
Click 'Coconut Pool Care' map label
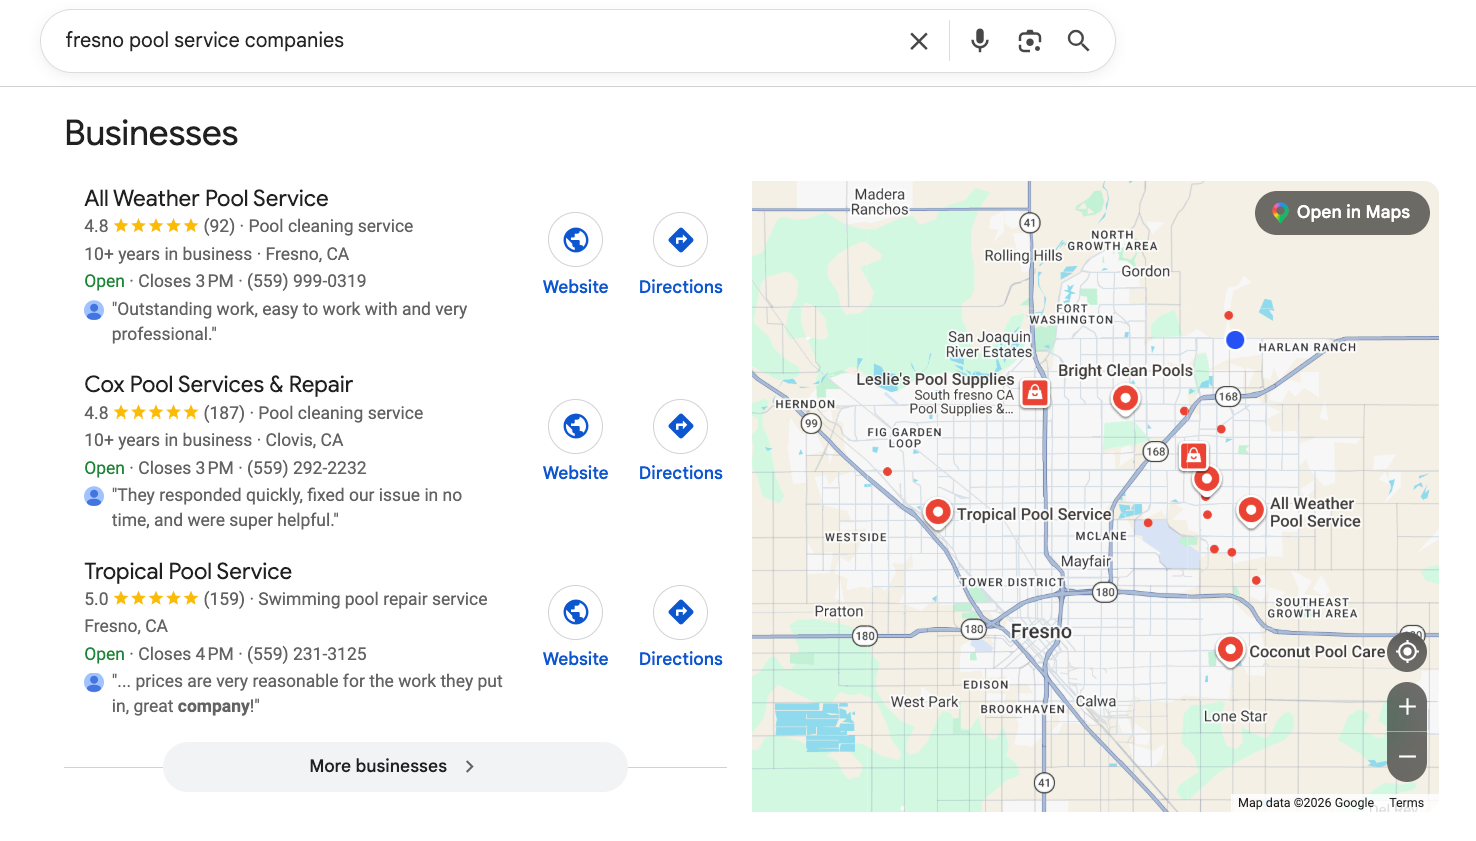tap(1317, 652)
